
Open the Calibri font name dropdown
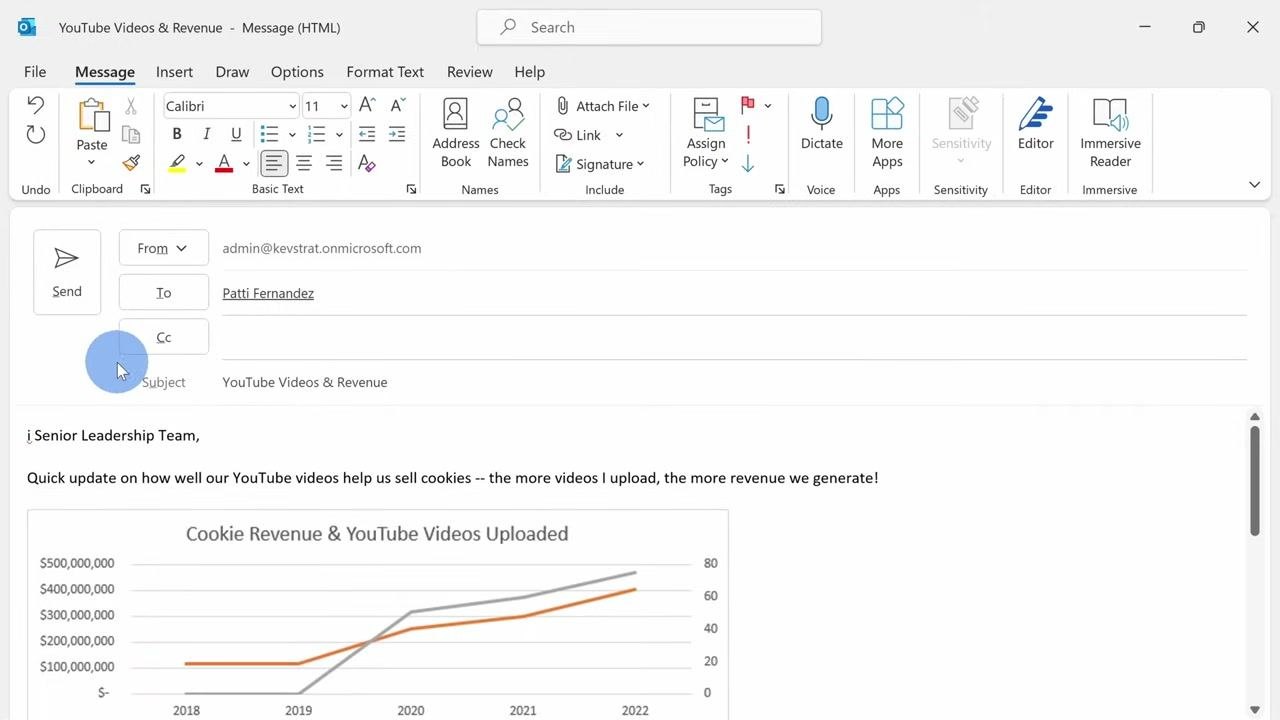(292, 106)
